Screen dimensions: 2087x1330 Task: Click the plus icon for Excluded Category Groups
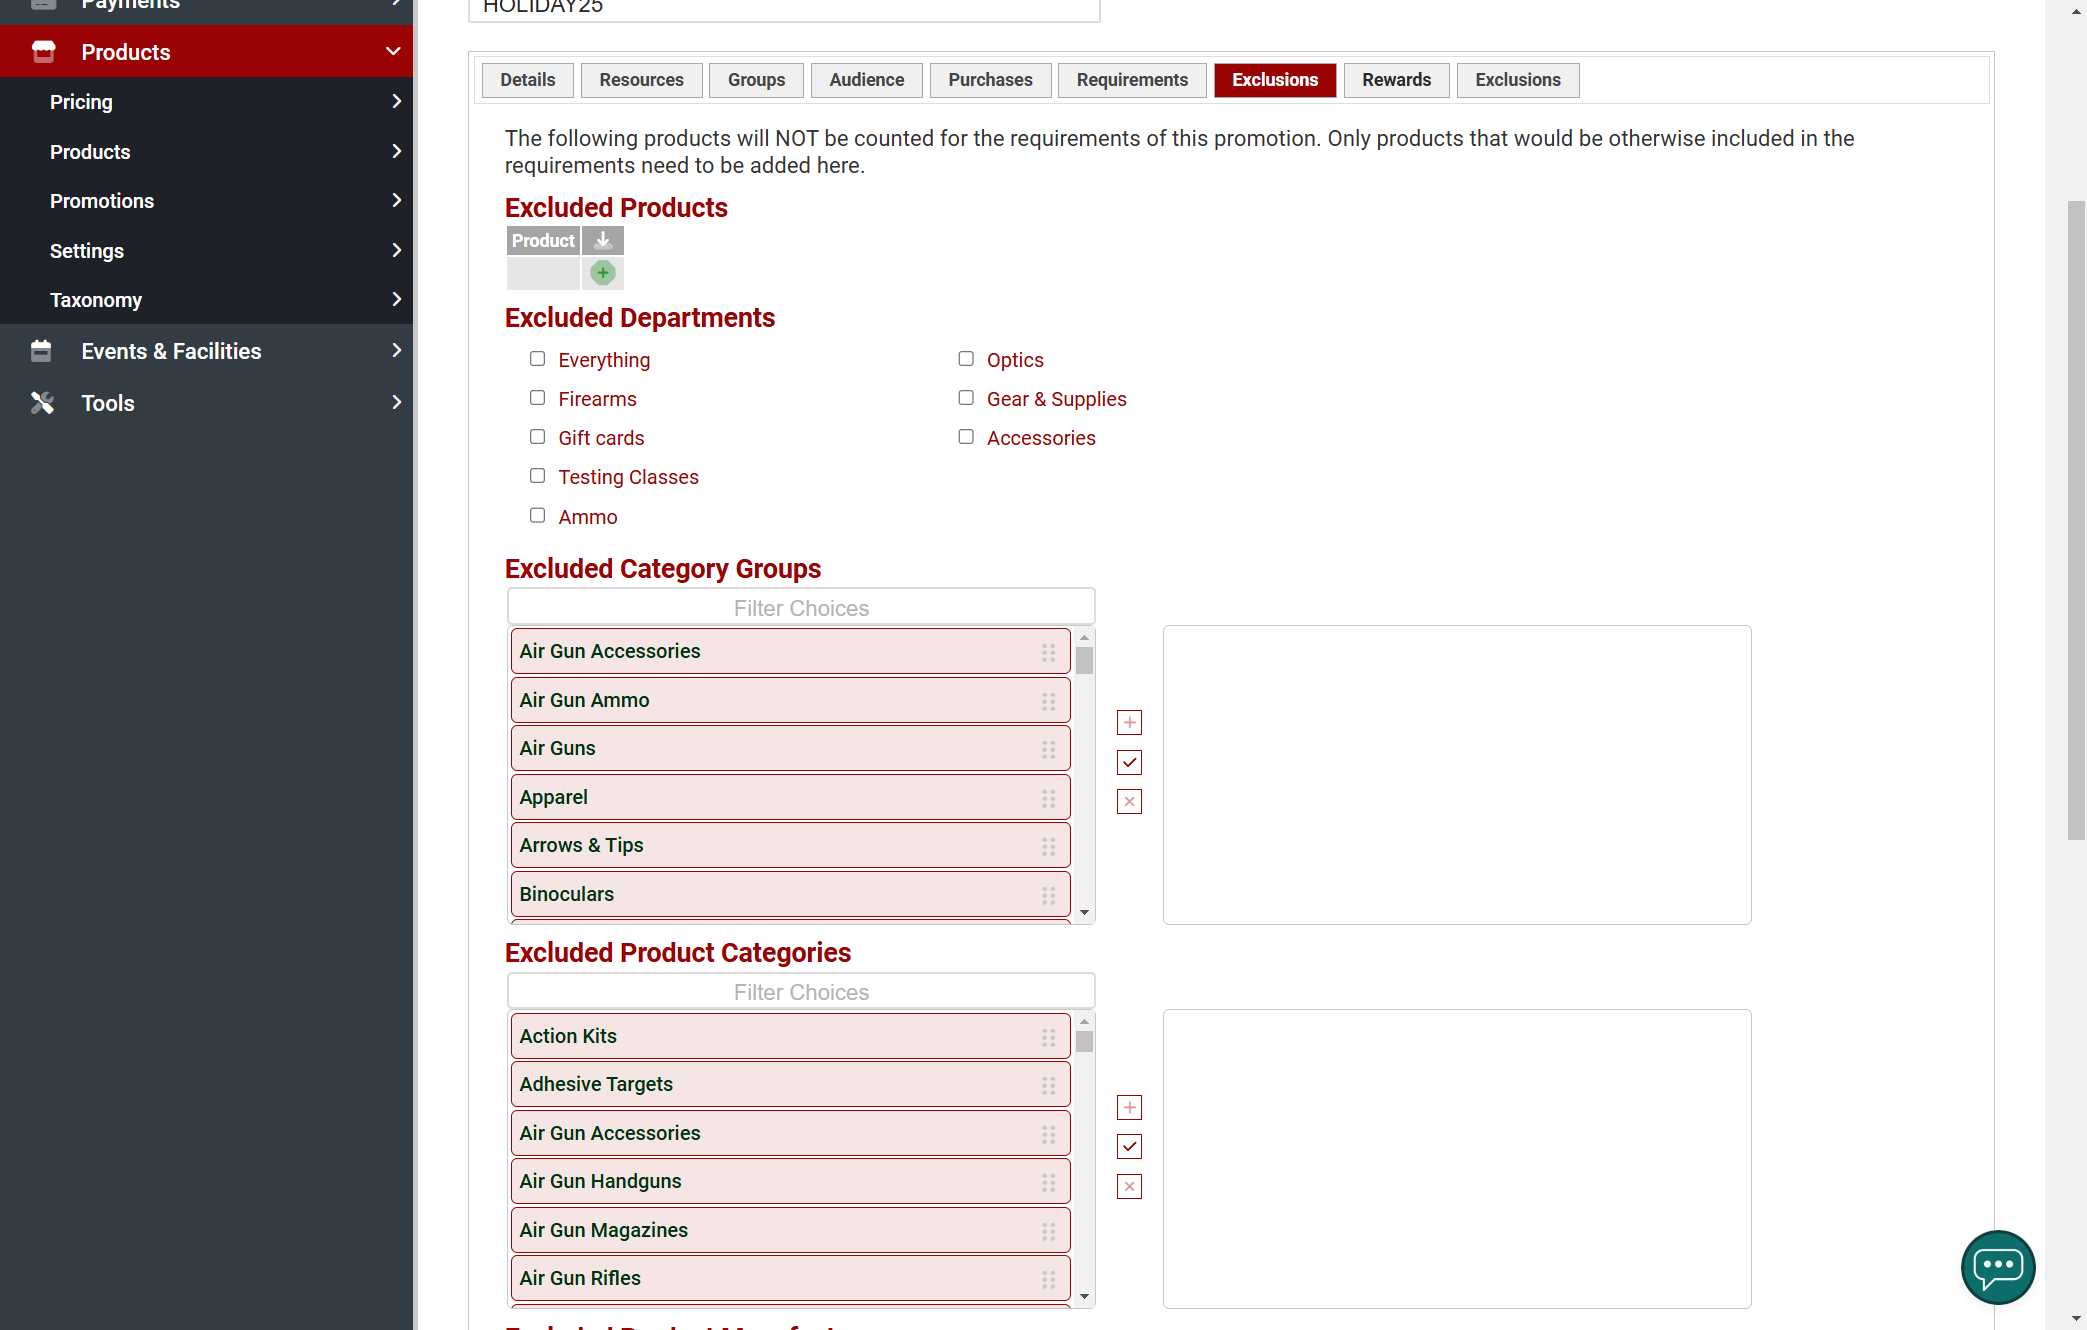click(1129, 723)
